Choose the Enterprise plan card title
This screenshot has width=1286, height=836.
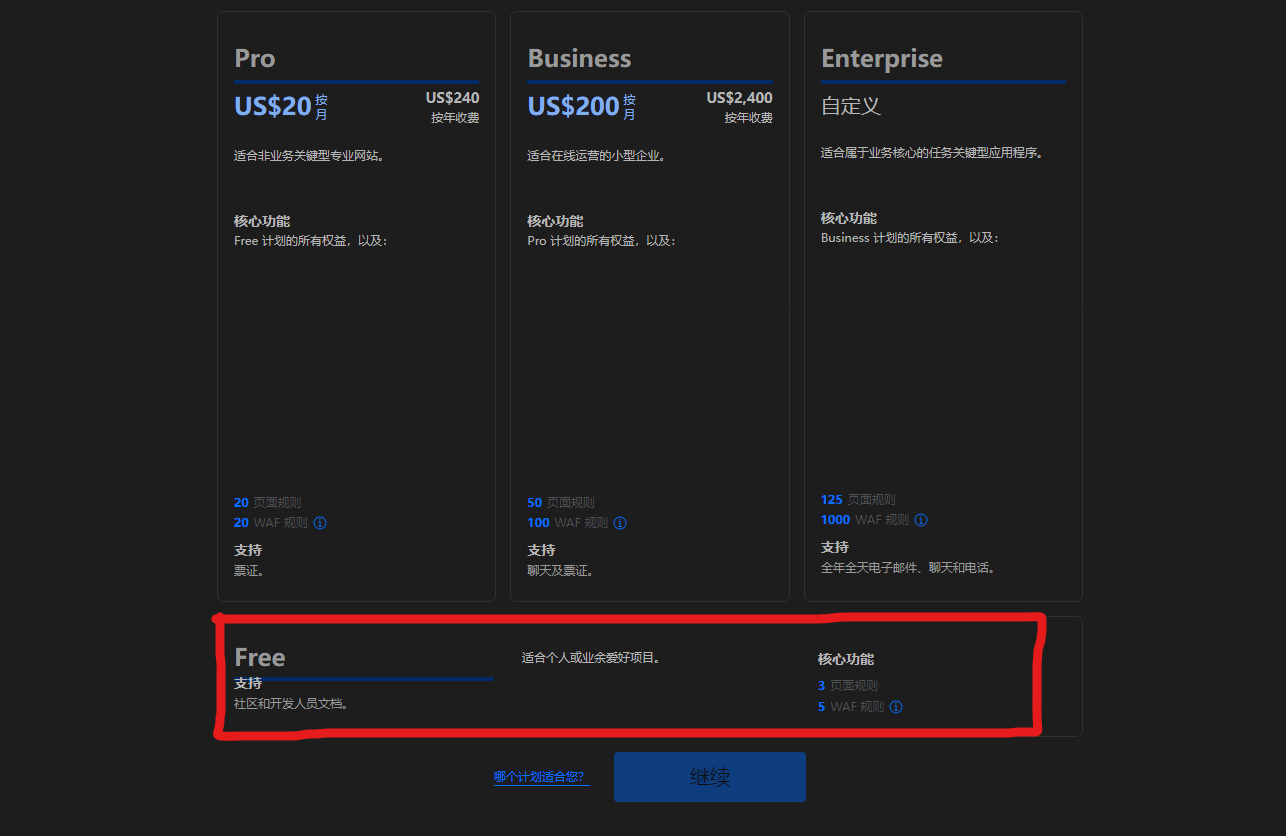pos(881,59)
